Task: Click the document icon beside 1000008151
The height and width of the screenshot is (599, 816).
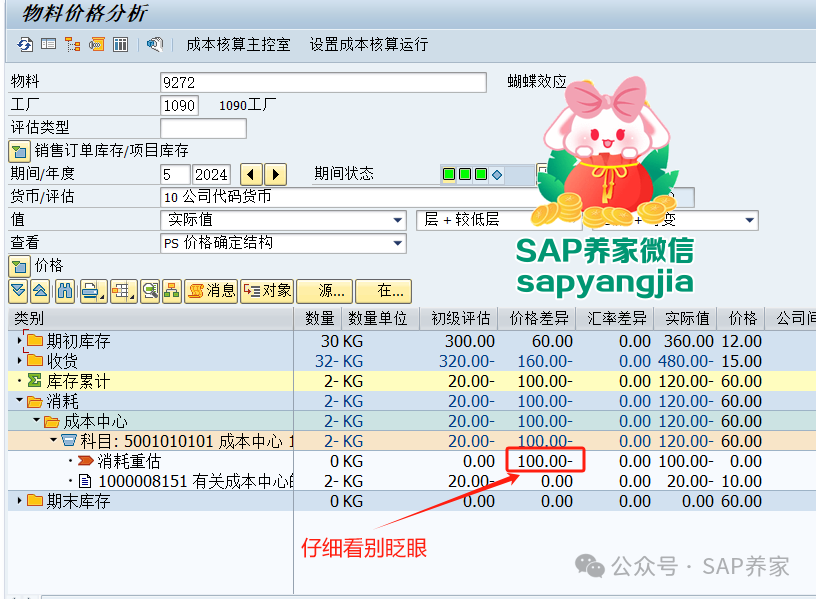Action: 85,481
